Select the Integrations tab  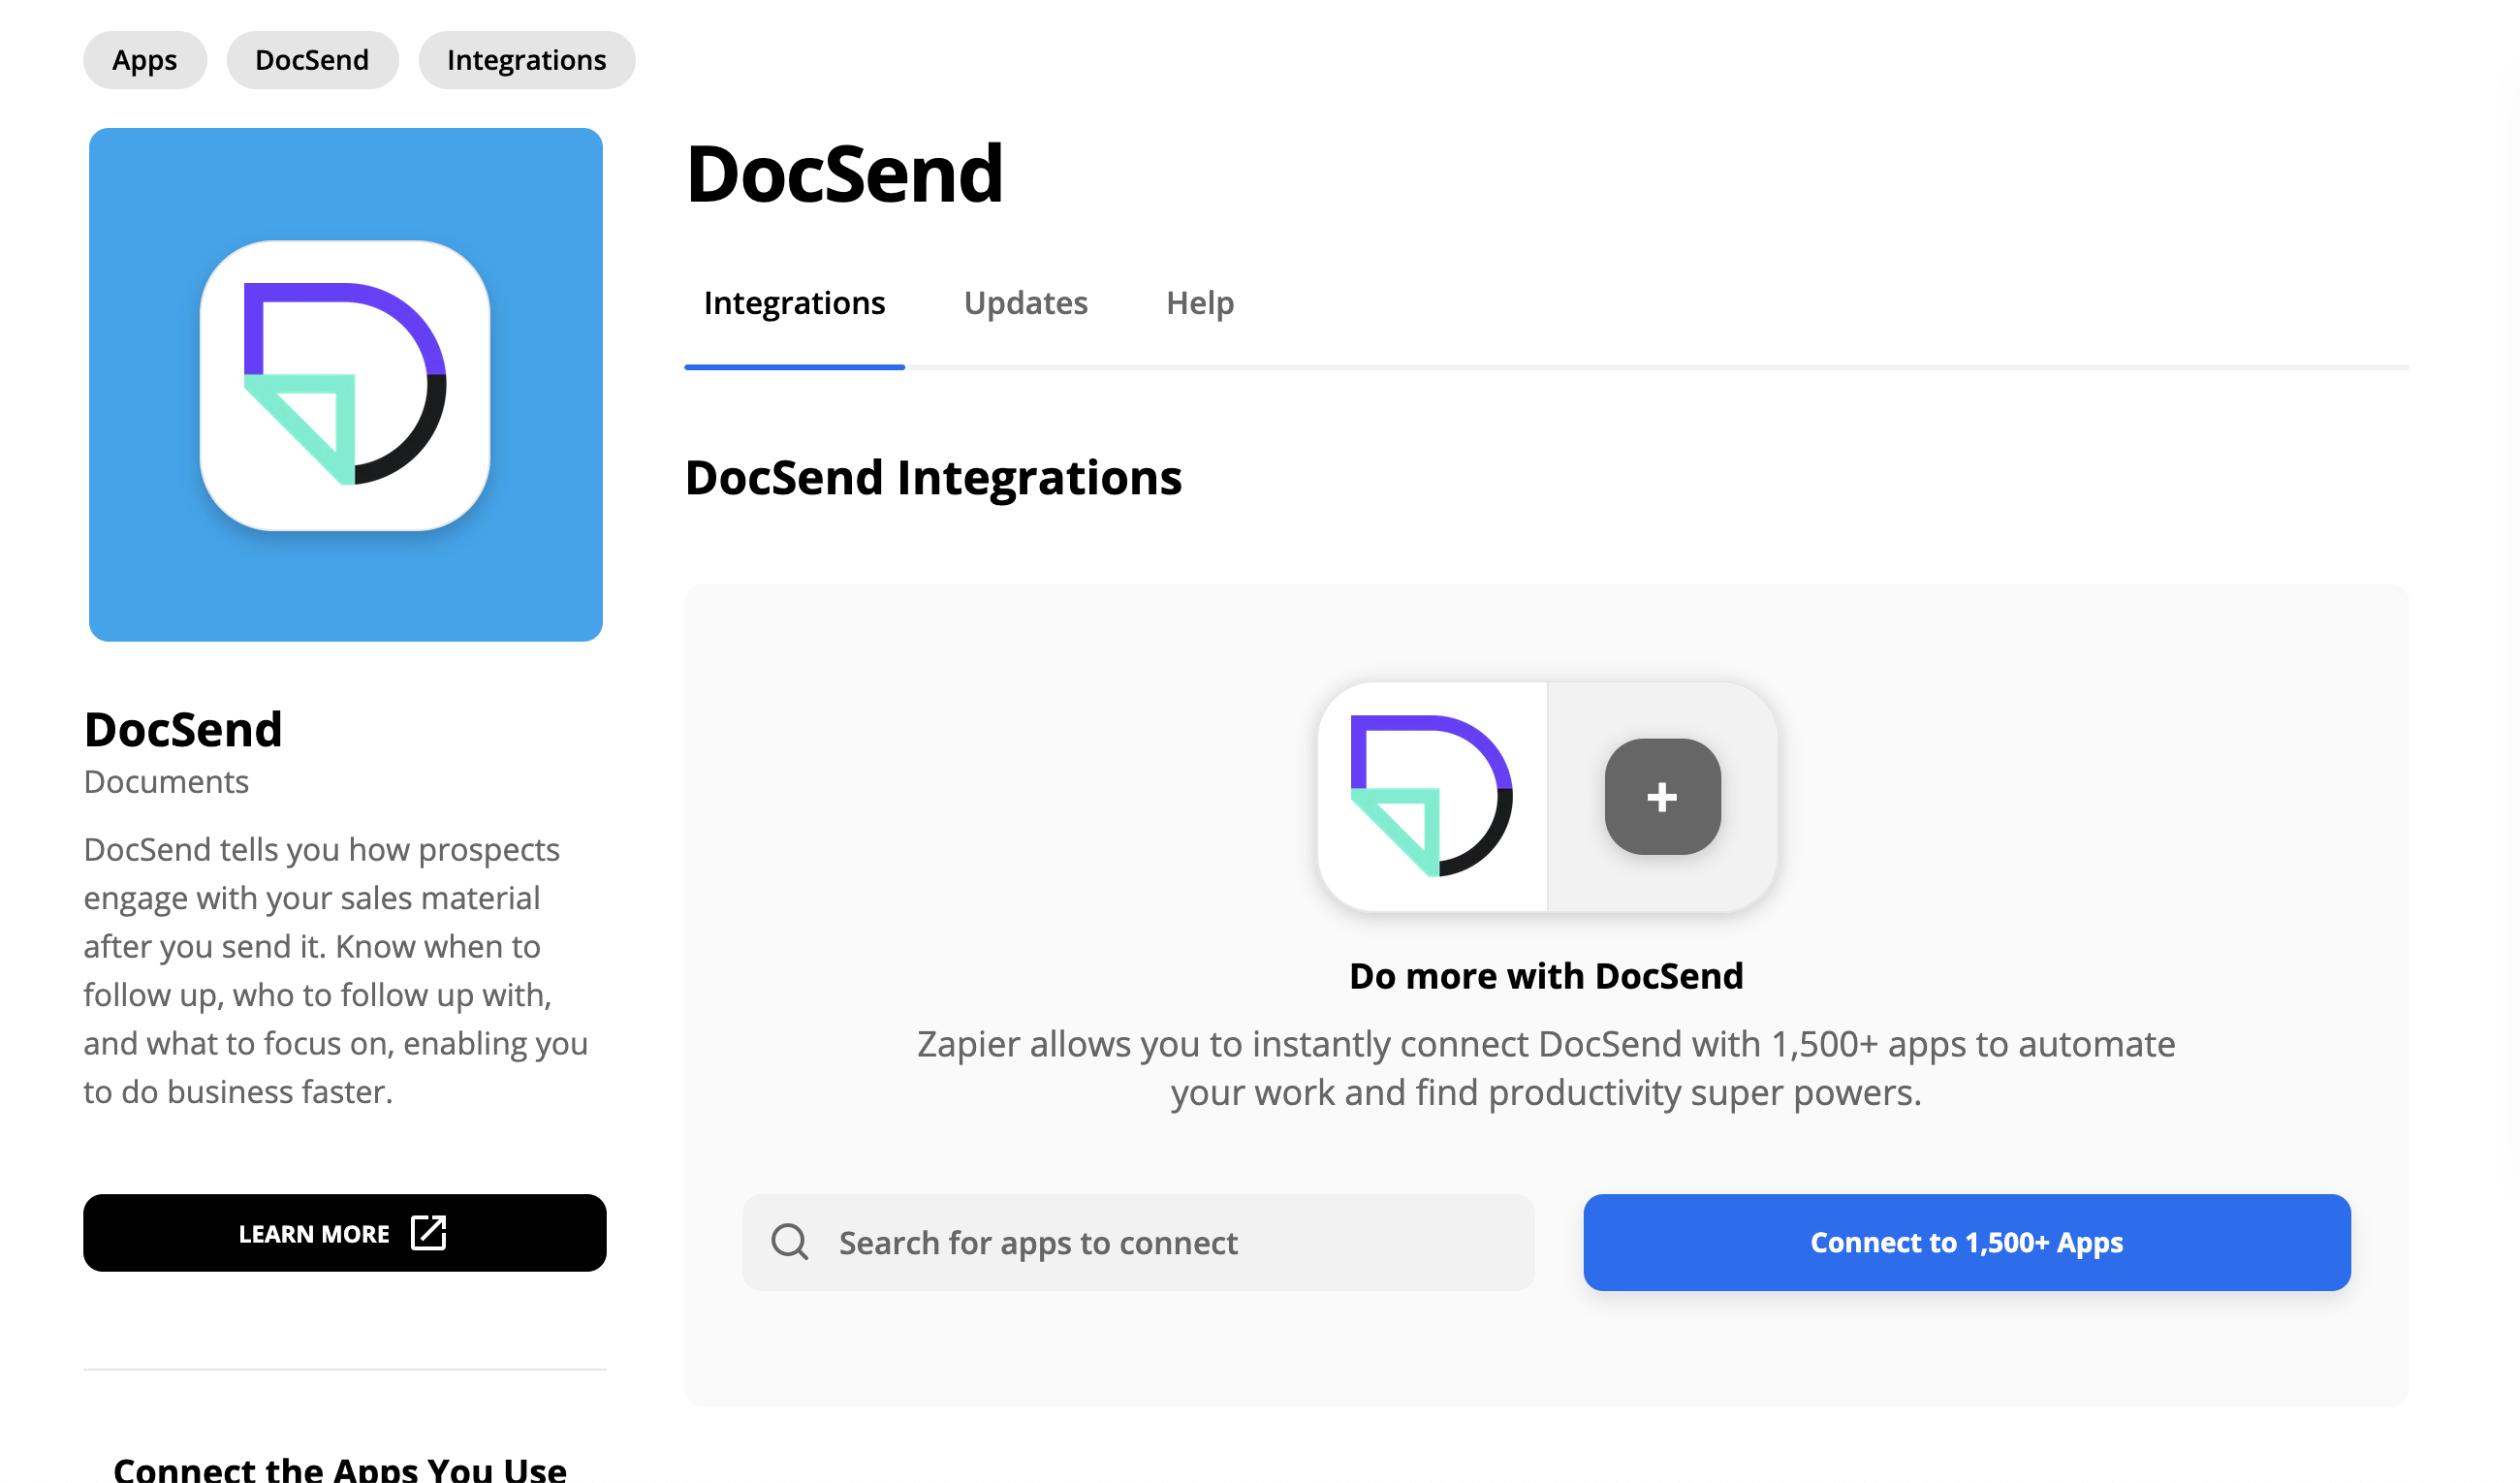click(x=794, y=301)
